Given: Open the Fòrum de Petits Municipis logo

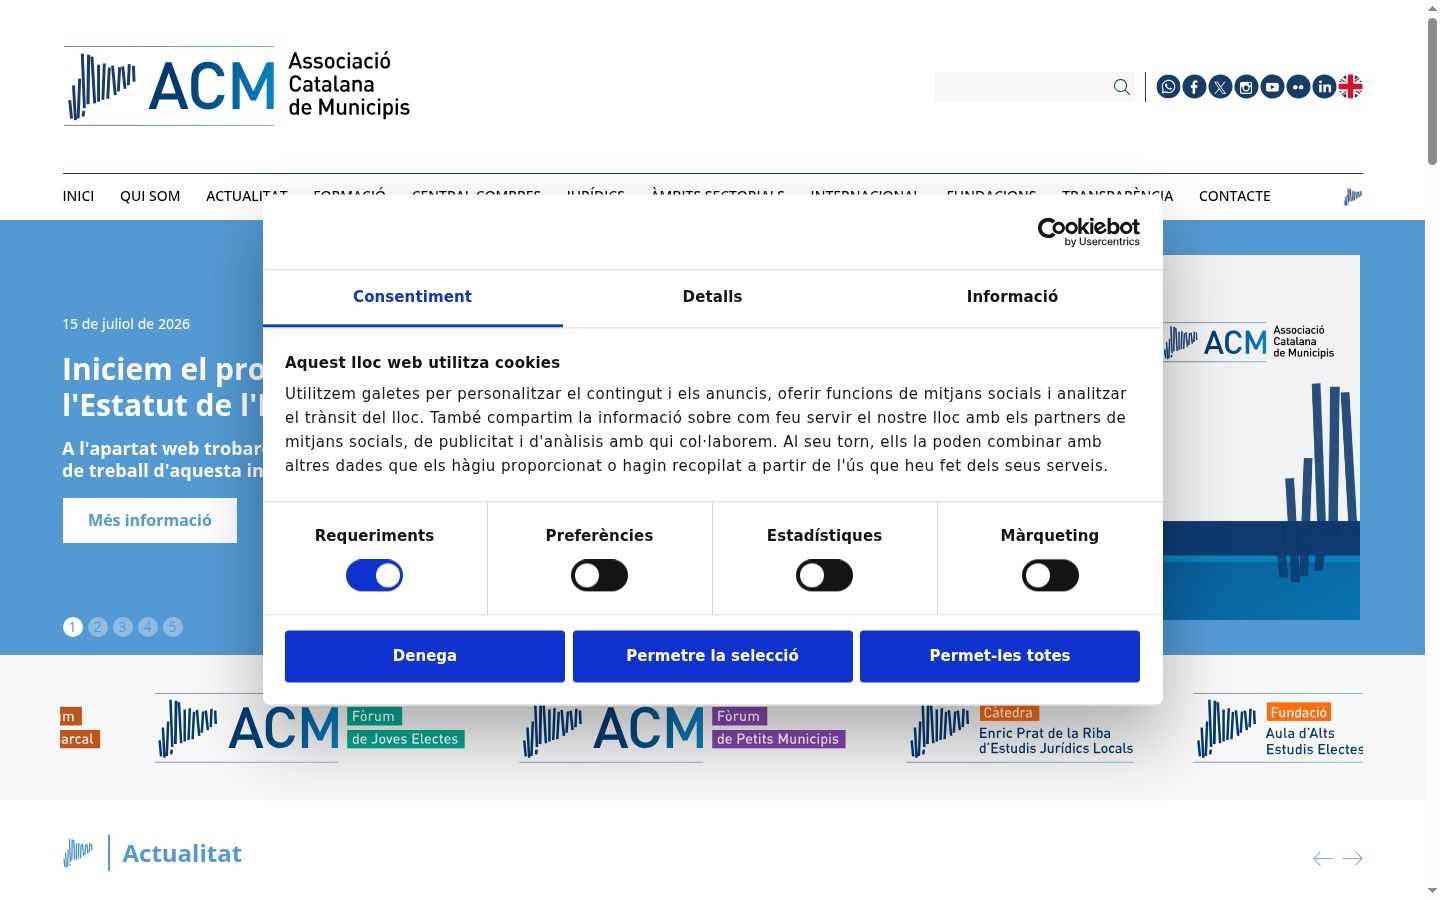Looking at the screenshot, I should point(683,728).
